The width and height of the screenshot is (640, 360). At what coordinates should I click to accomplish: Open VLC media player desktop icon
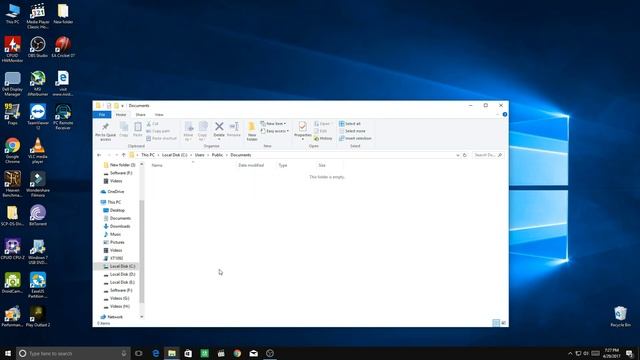click(x=38, y=151)
